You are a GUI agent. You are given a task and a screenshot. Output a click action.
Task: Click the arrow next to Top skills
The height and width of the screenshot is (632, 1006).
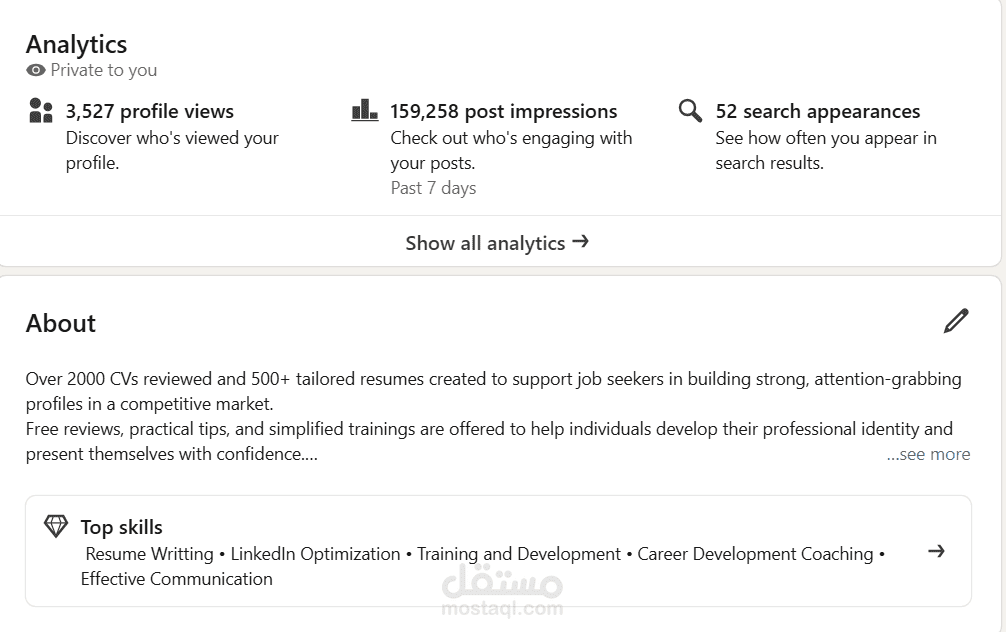coord(936,551)
